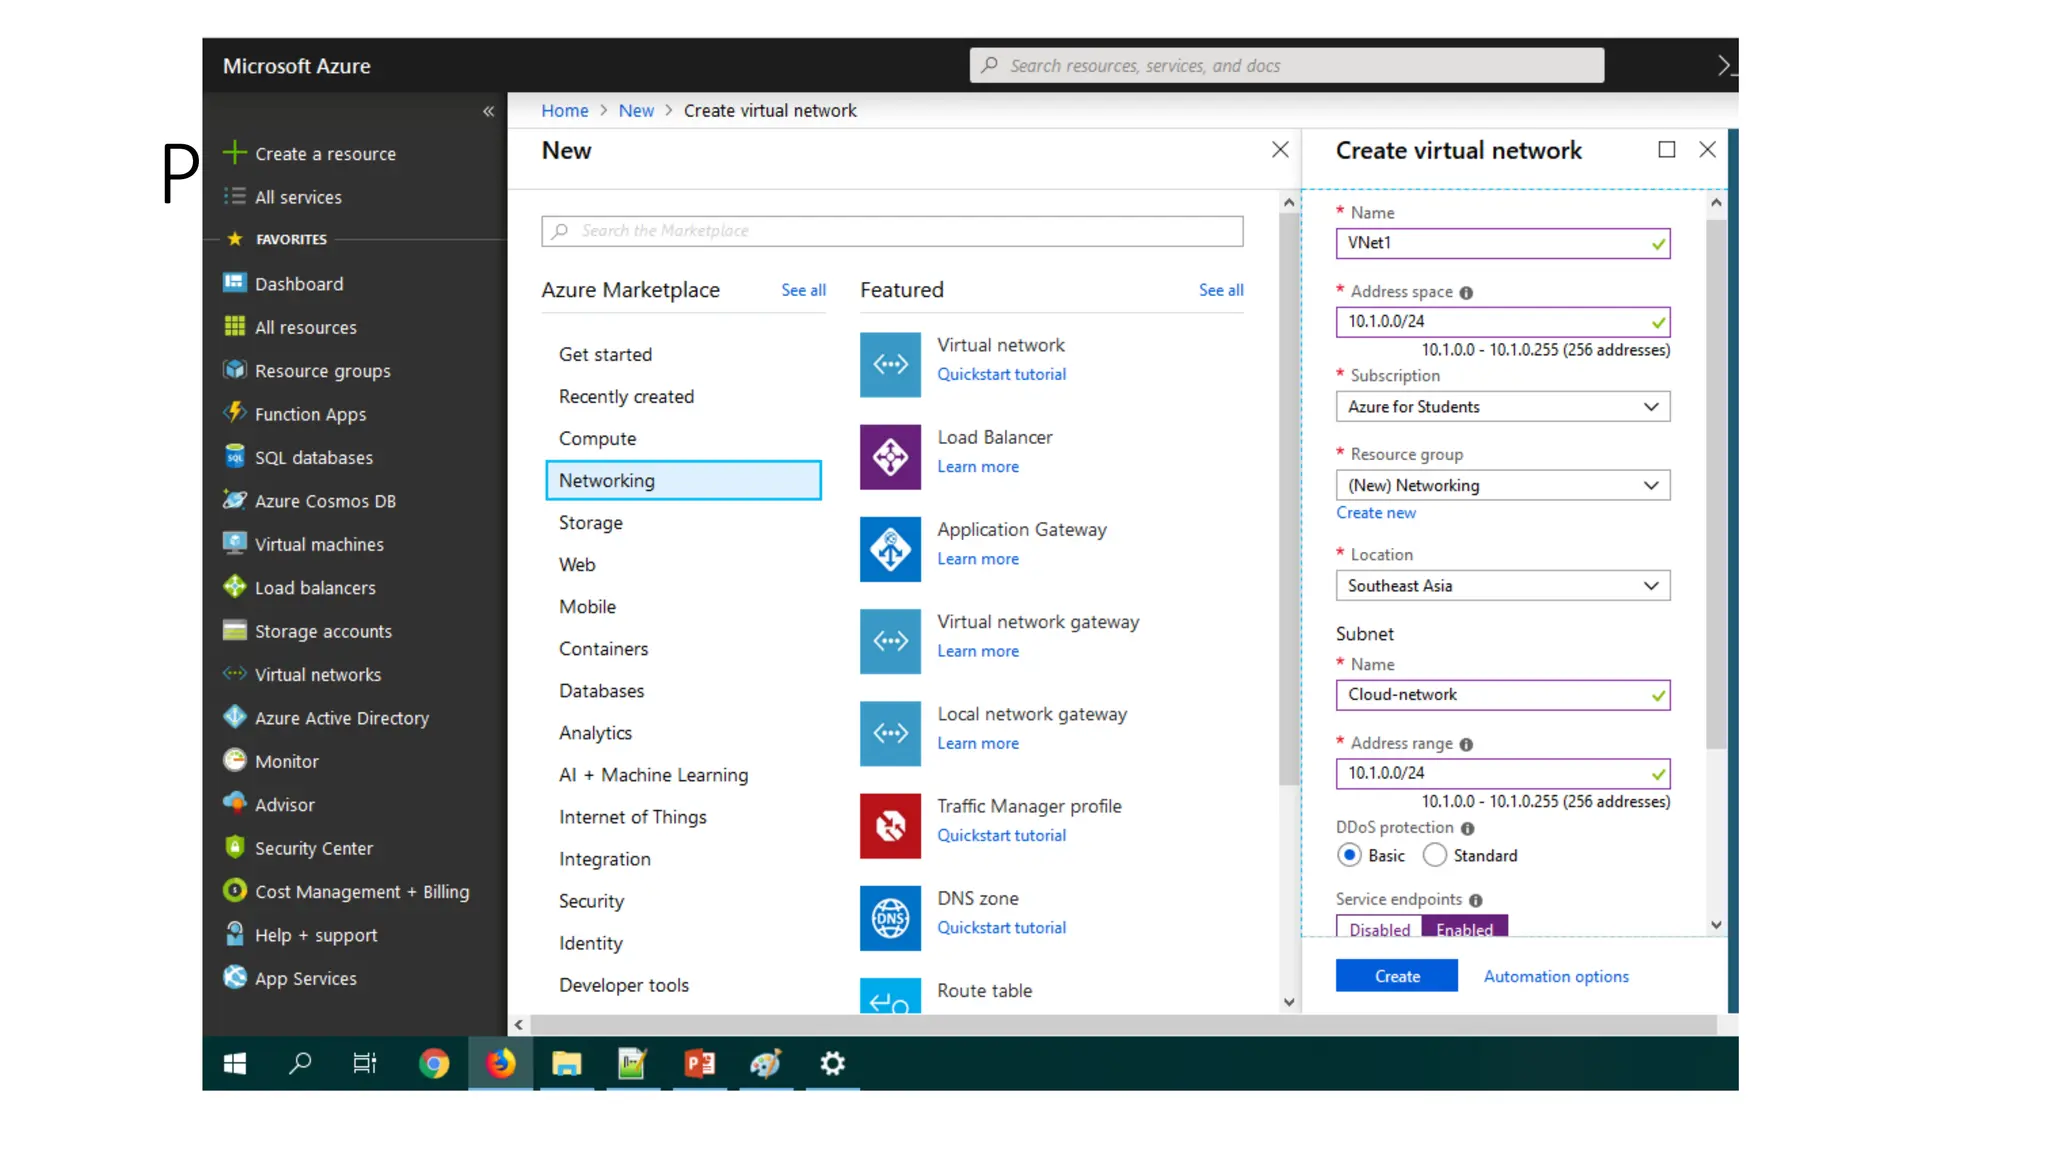Open the Windows Start menu
2048x1152 pixels.
[234, 1063]
